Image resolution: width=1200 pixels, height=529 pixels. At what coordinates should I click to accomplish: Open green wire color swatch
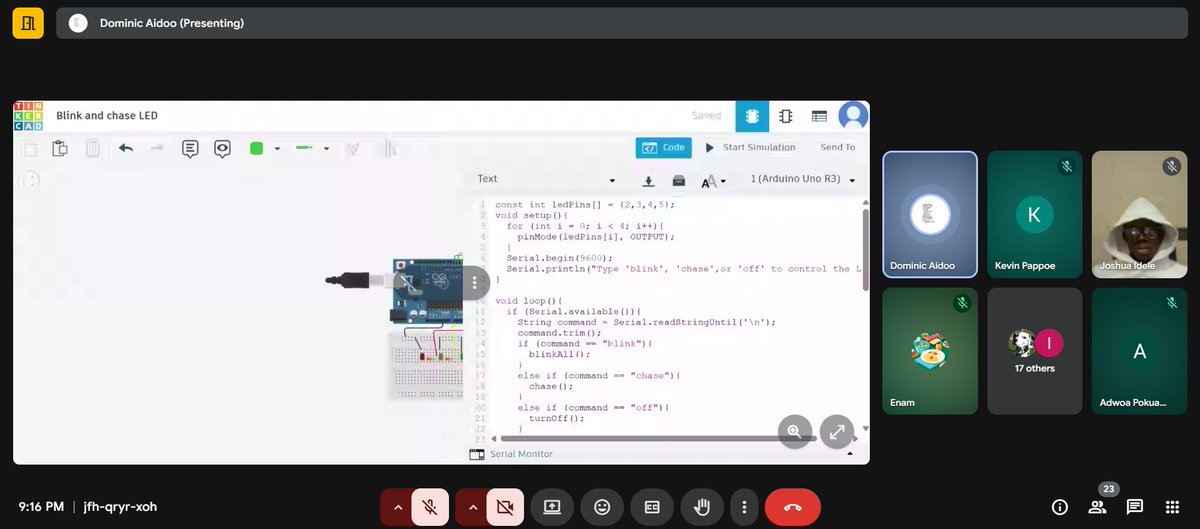point(257,148)
